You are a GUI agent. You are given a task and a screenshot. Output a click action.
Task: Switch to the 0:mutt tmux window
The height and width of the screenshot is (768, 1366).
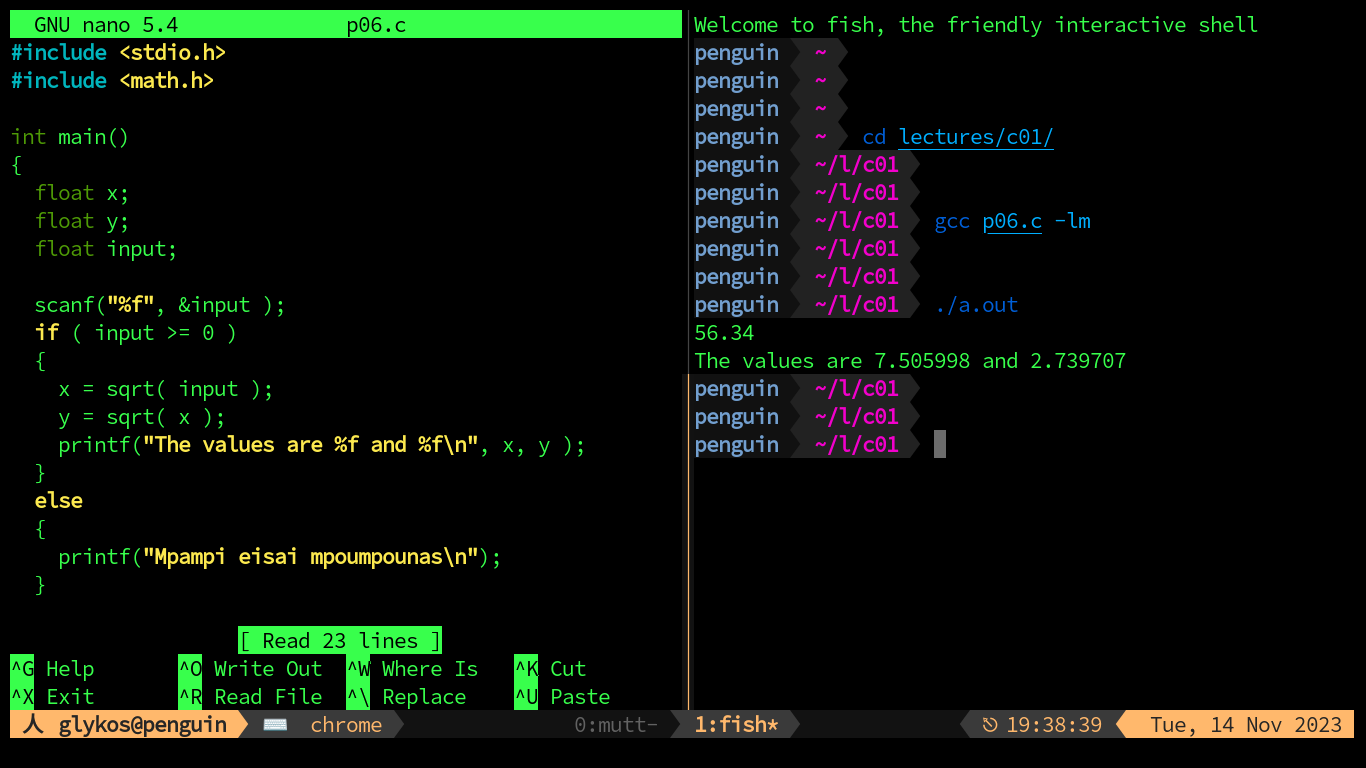click(616, 725)
